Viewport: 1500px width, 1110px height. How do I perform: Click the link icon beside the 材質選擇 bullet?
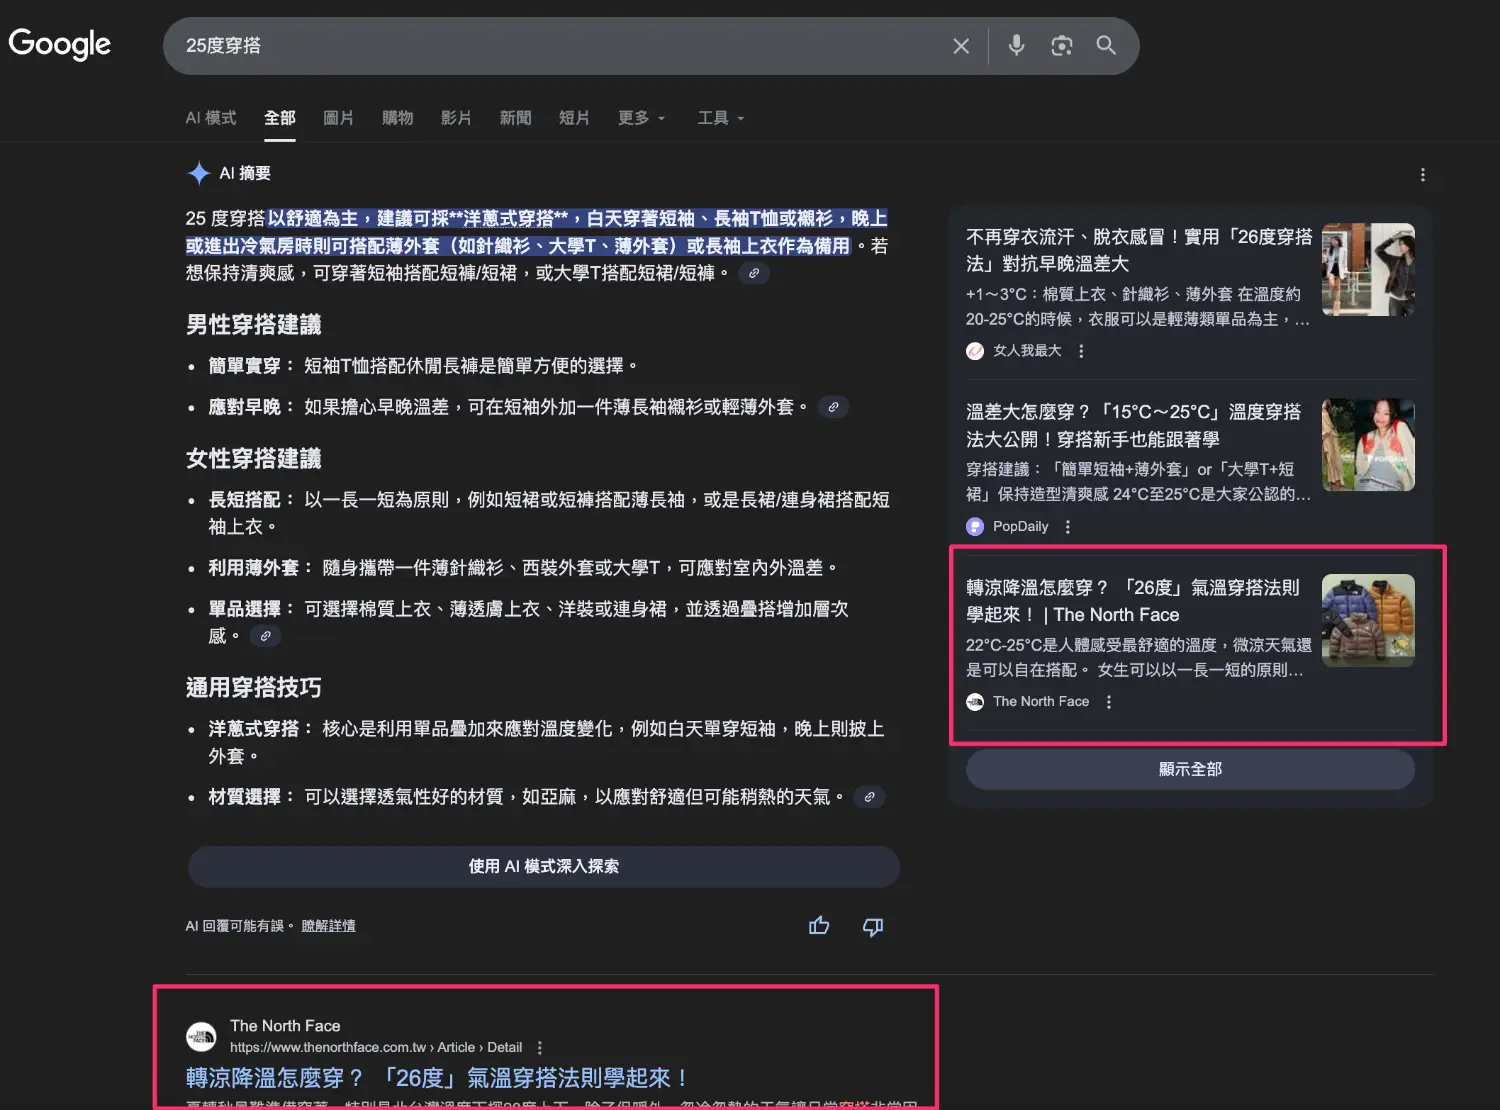coord(869,797)
